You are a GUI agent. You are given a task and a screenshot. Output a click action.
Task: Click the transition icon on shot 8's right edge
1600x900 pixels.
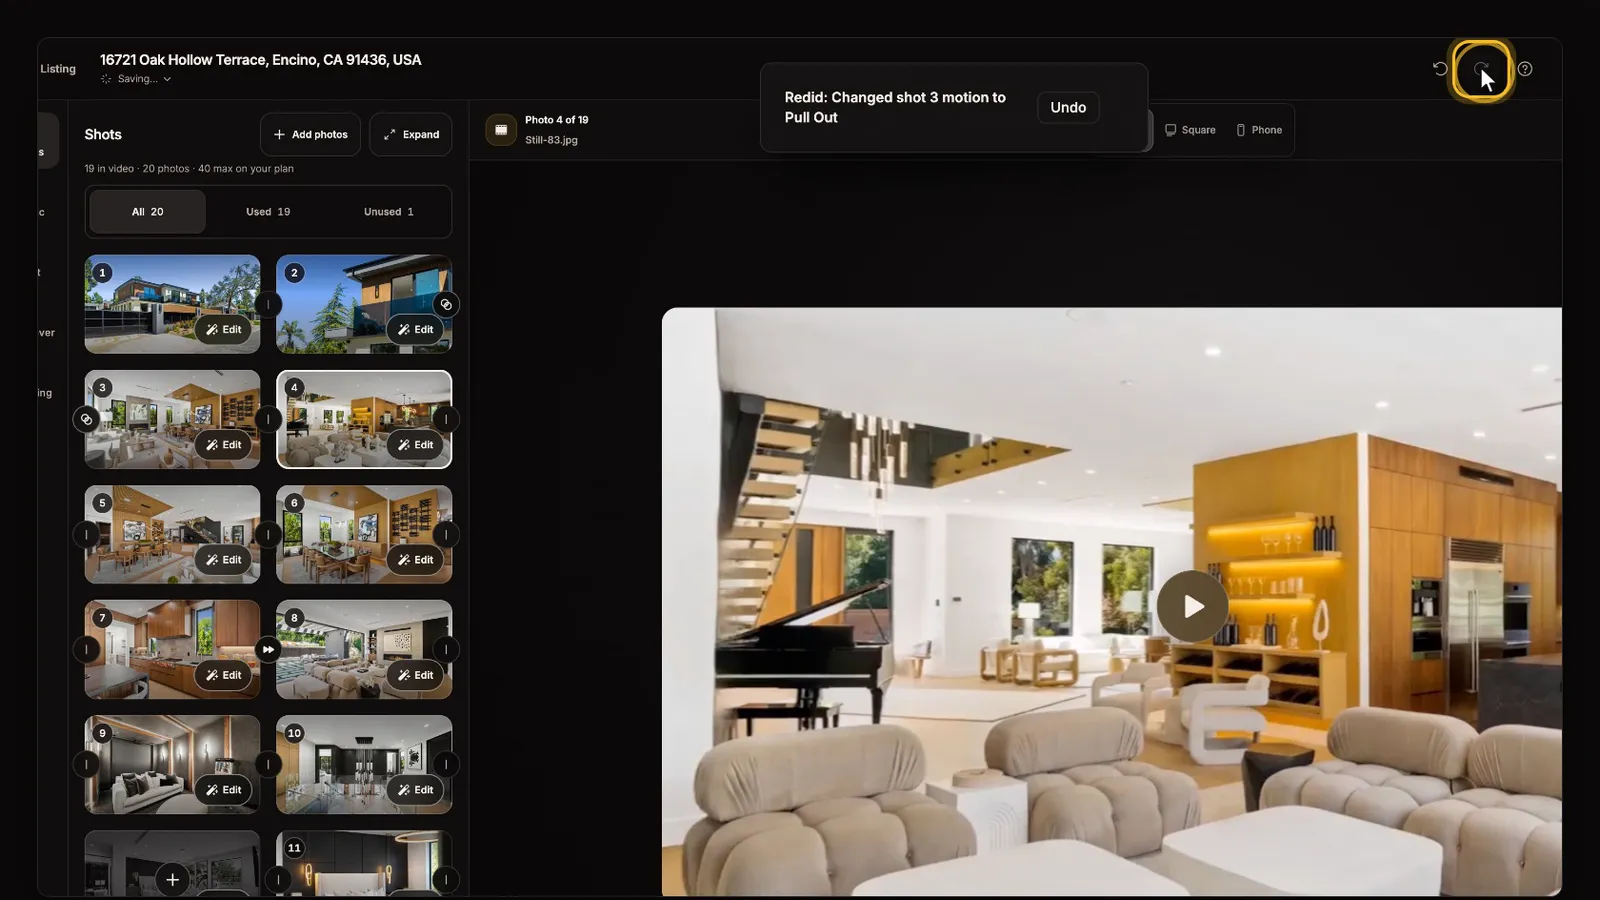[x=446, y=649]
